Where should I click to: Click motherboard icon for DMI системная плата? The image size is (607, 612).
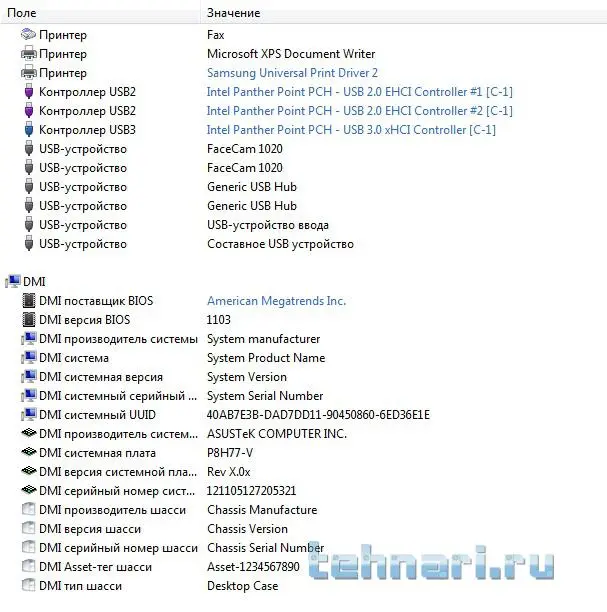pyautogui.click(x=29, y=452)
